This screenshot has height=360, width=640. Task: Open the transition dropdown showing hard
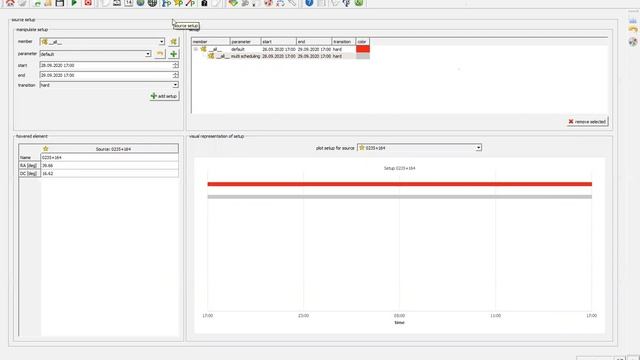point(109,85)
